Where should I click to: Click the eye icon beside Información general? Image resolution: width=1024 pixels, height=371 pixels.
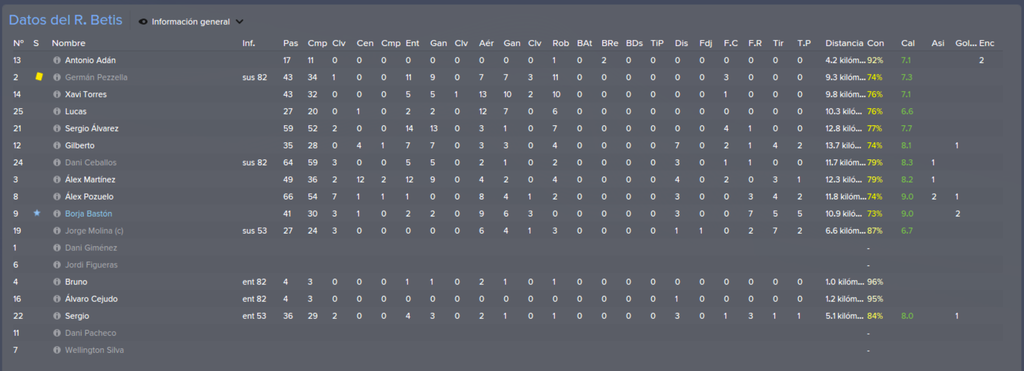pos(143,22)
